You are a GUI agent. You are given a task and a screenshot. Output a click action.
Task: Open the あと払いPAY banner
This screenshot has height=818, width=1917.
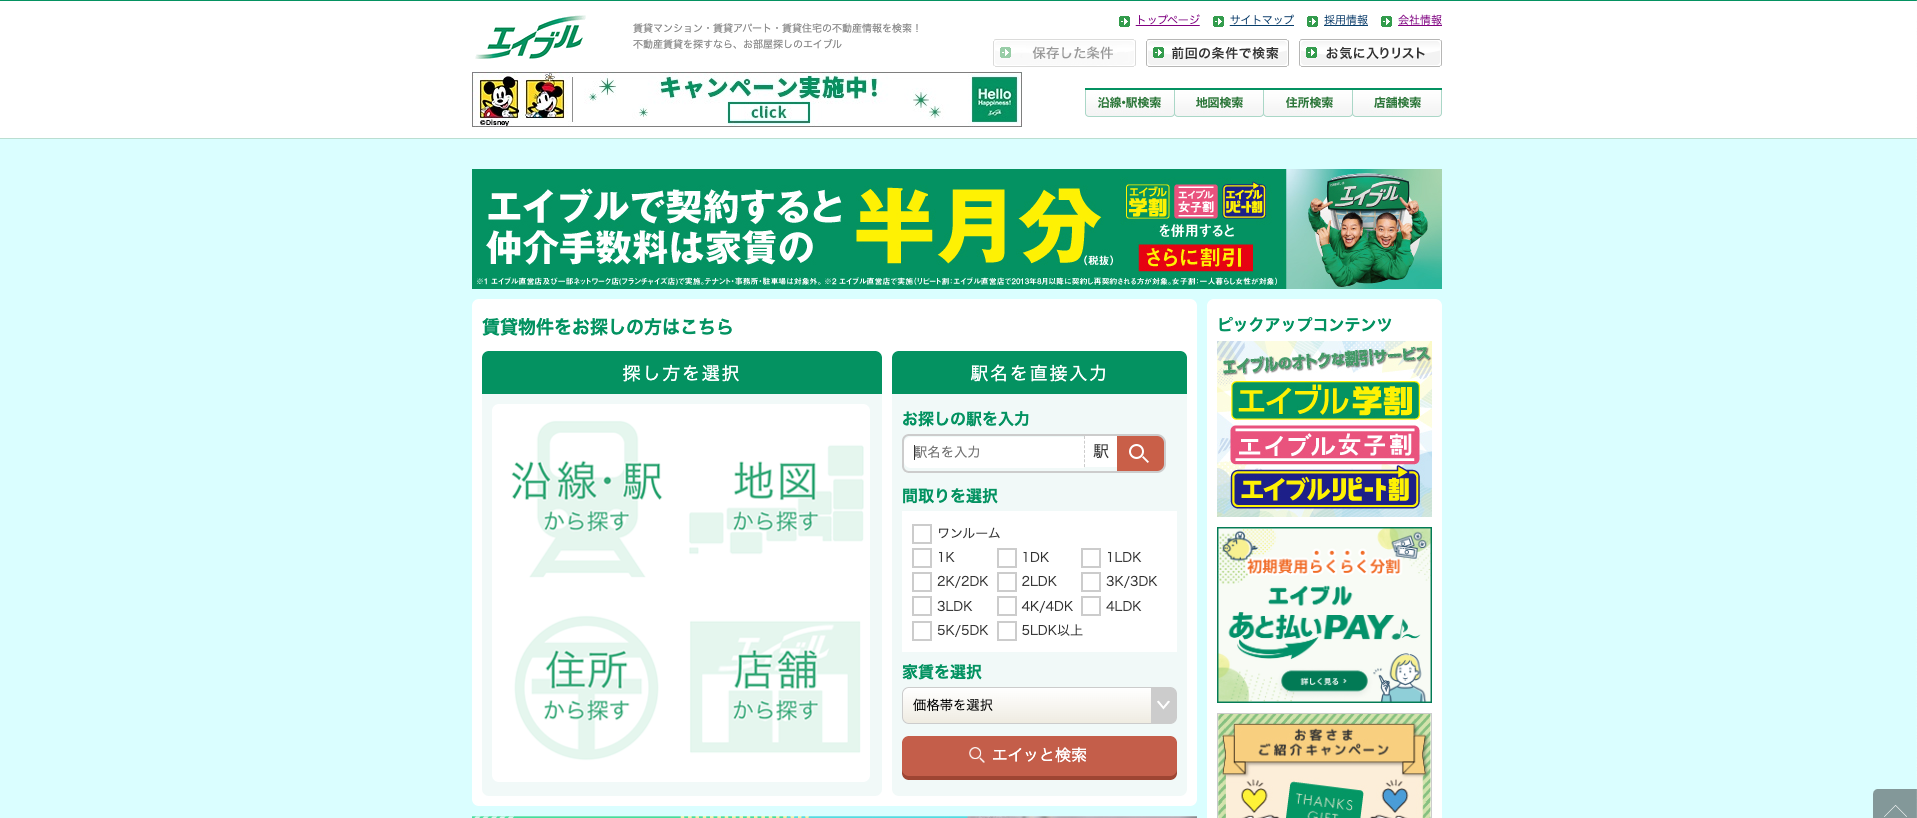[1324, 615]
